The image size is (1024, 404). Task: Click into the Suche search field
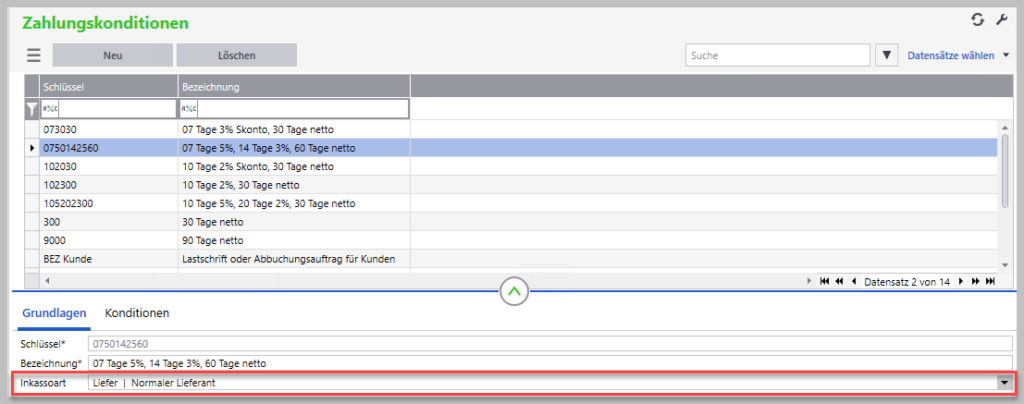(x=777, y=56)
